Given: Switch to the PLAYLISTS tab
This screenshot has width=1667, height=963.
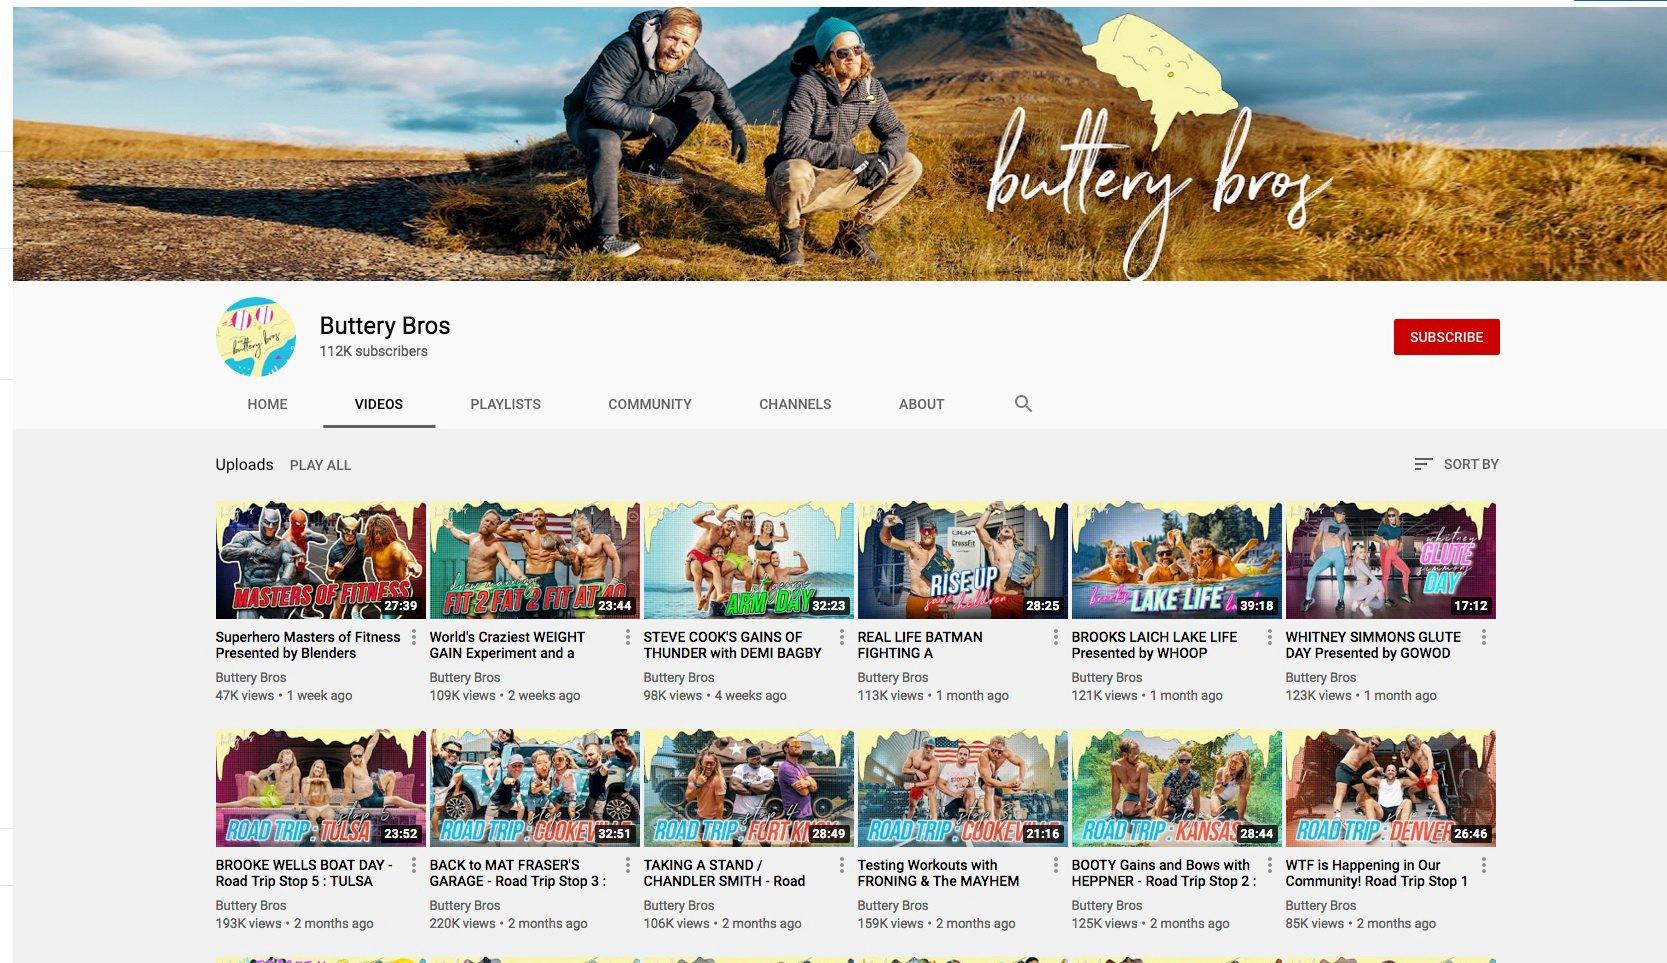Looking at the screenshot, I should (x=505, y=404).
